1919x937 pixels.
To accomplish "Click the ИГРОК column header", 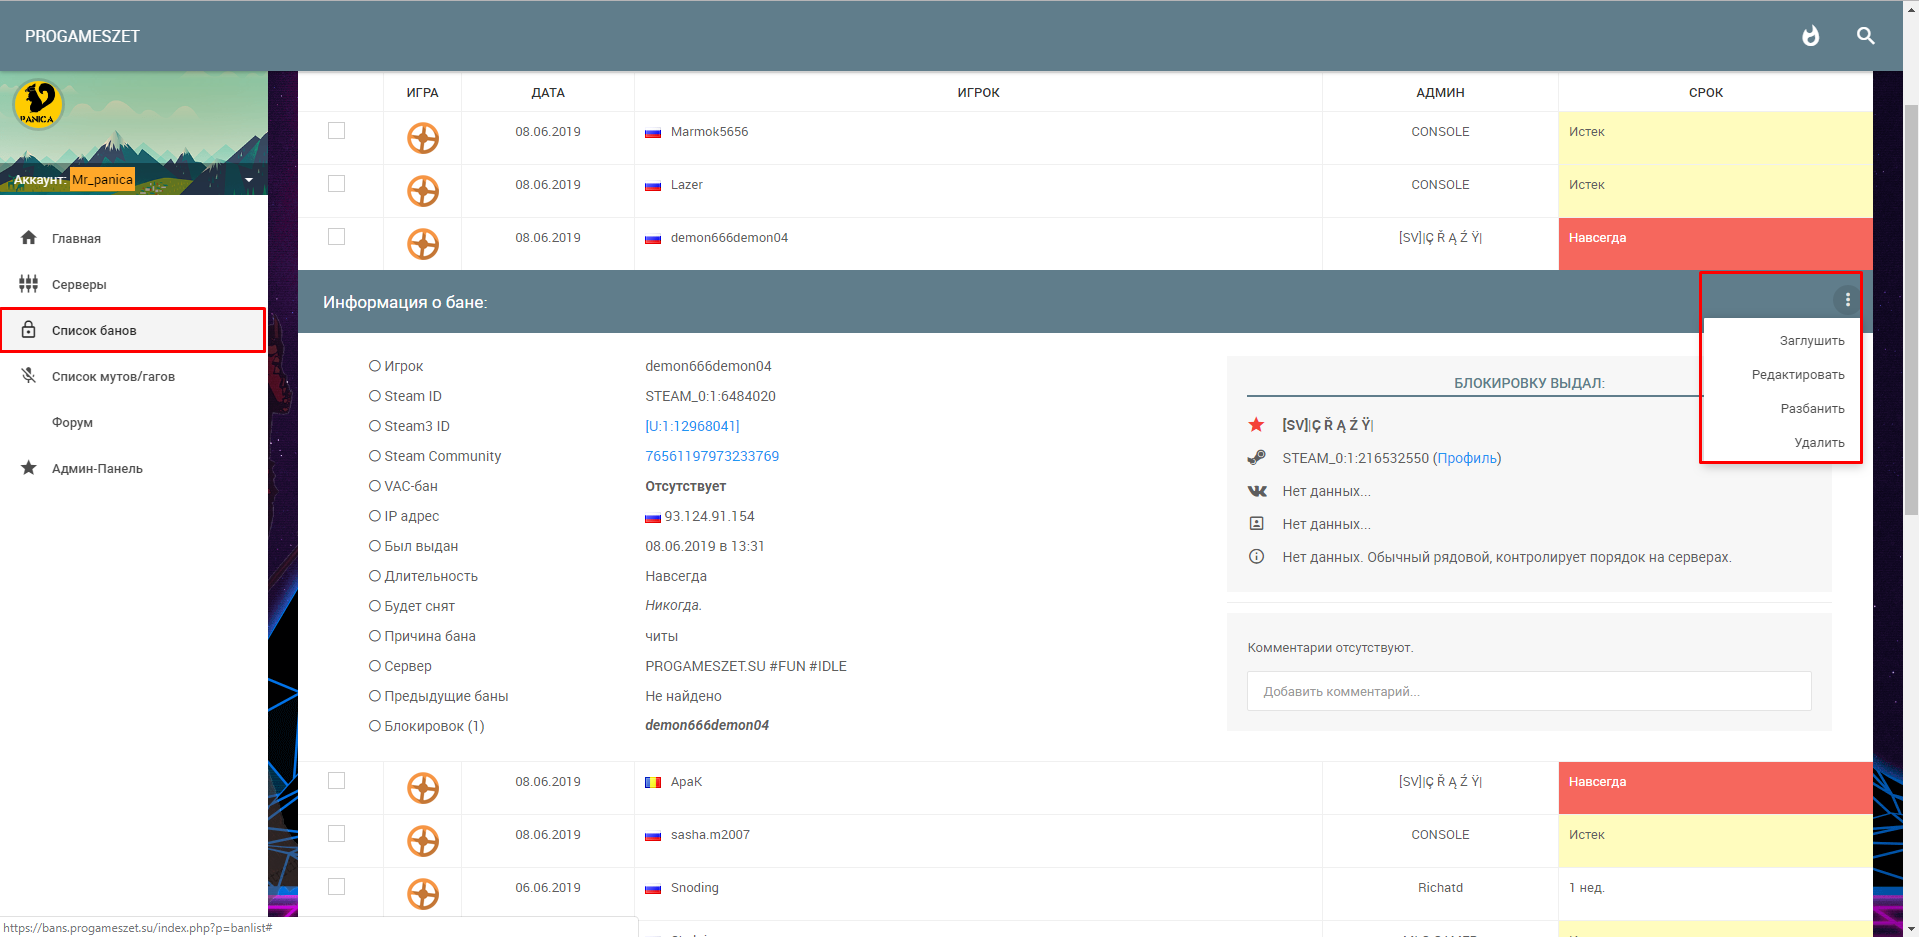I will point(978,92).
